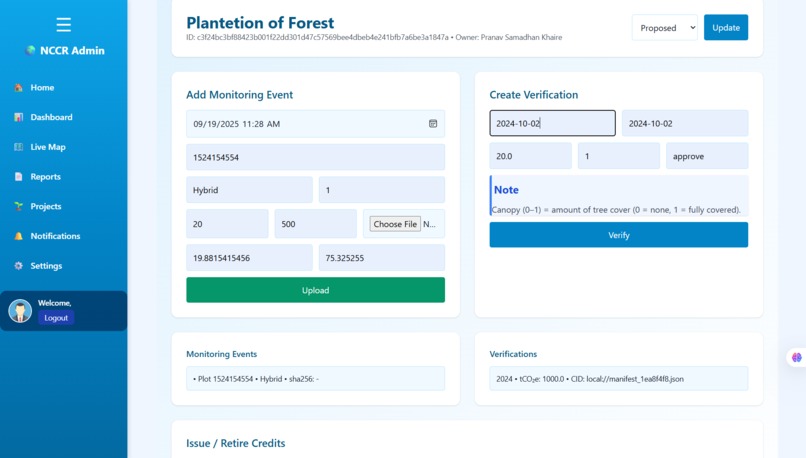Open the hamburger menu icon
The image size is (806, 458).
[x=64, y=24]
